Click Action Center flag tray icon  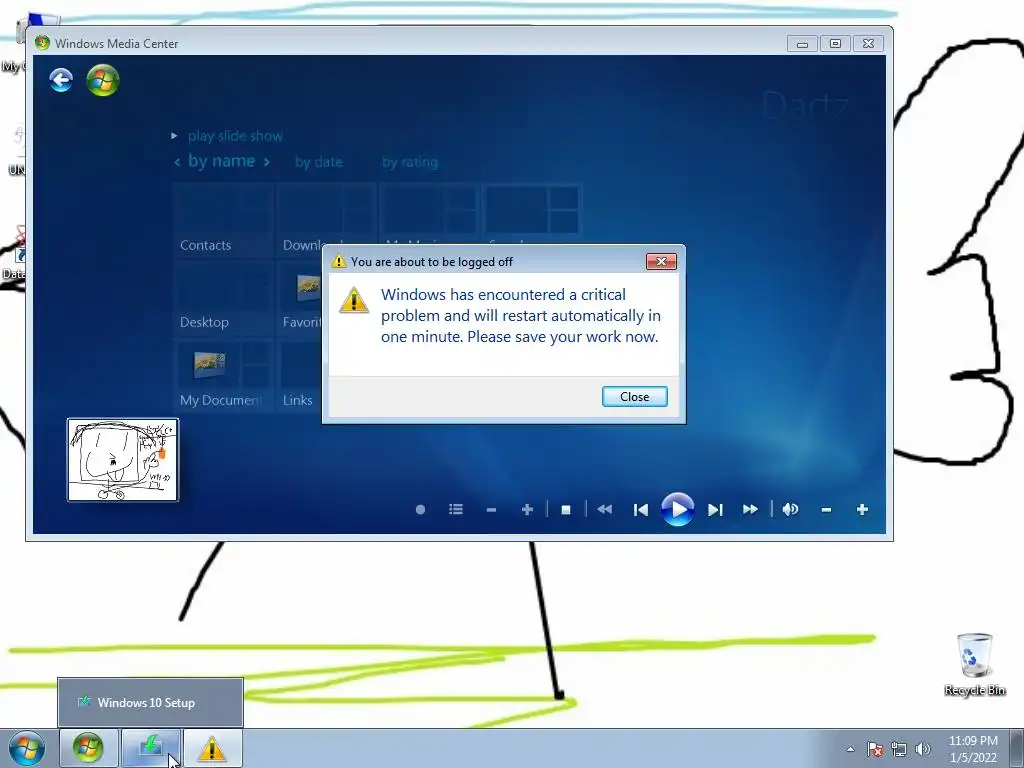tap(875, 749)
